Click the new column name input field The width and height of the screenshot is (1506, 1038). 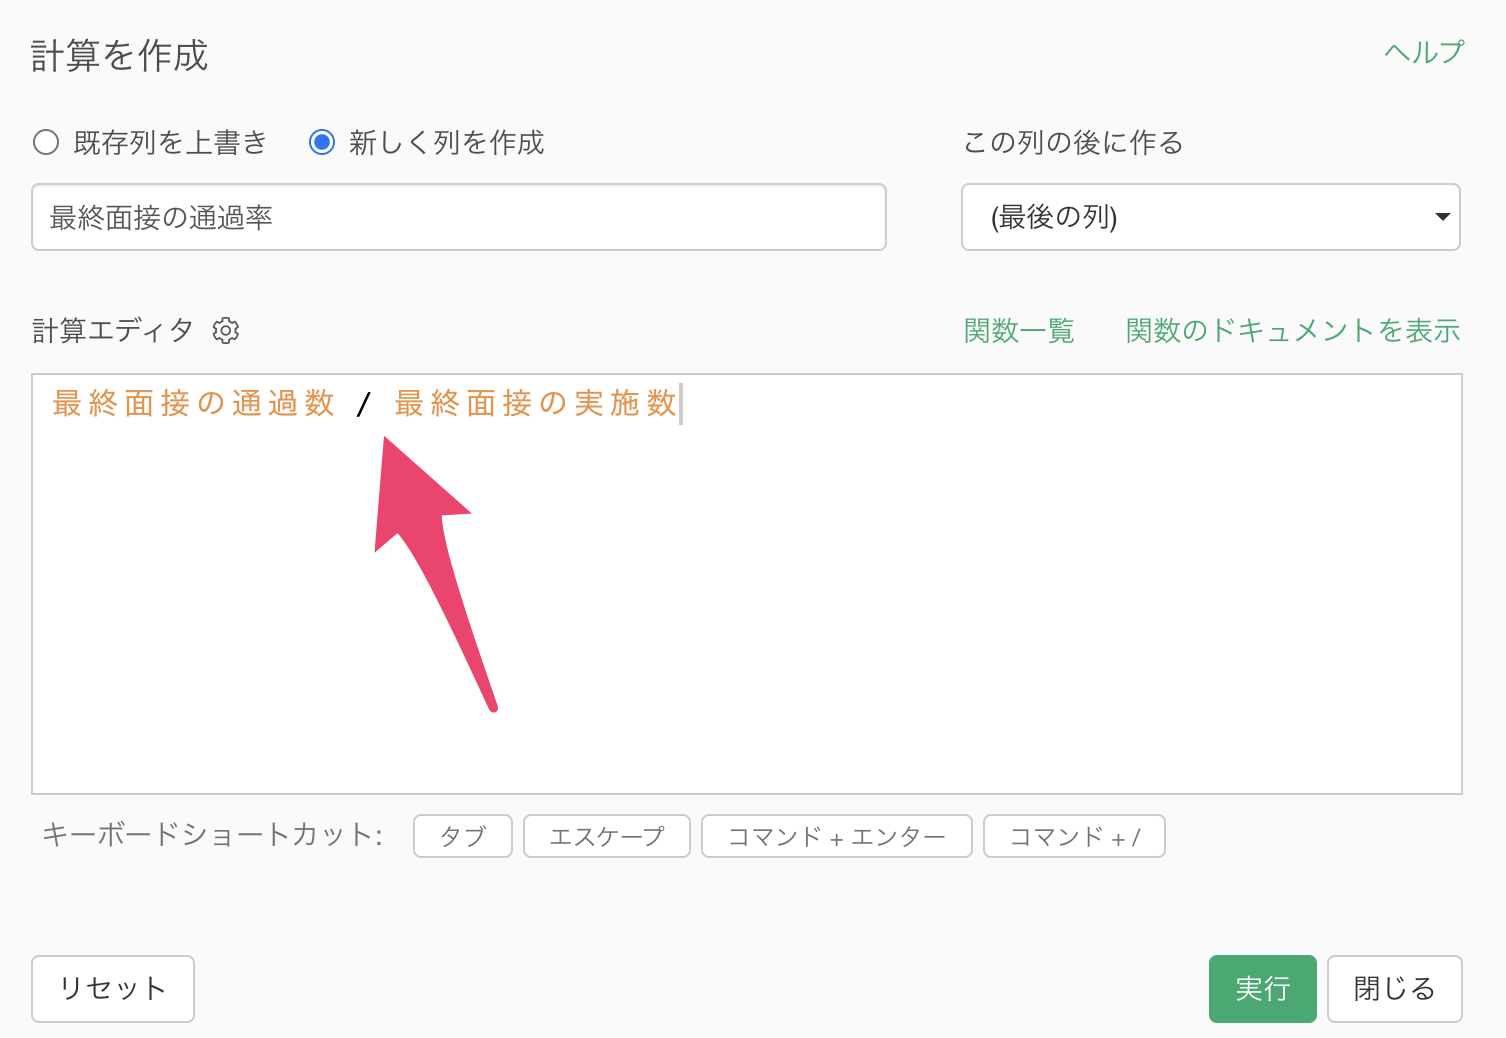[x=459, y=217]
